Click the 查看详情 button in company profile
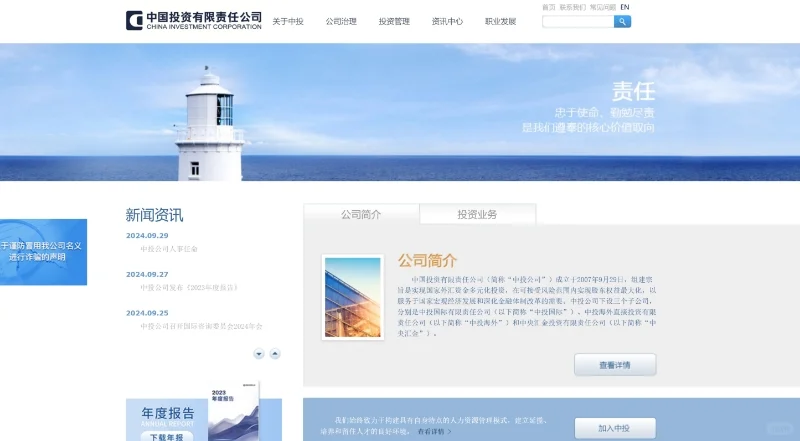800x441 pixels. click(615, 365)
